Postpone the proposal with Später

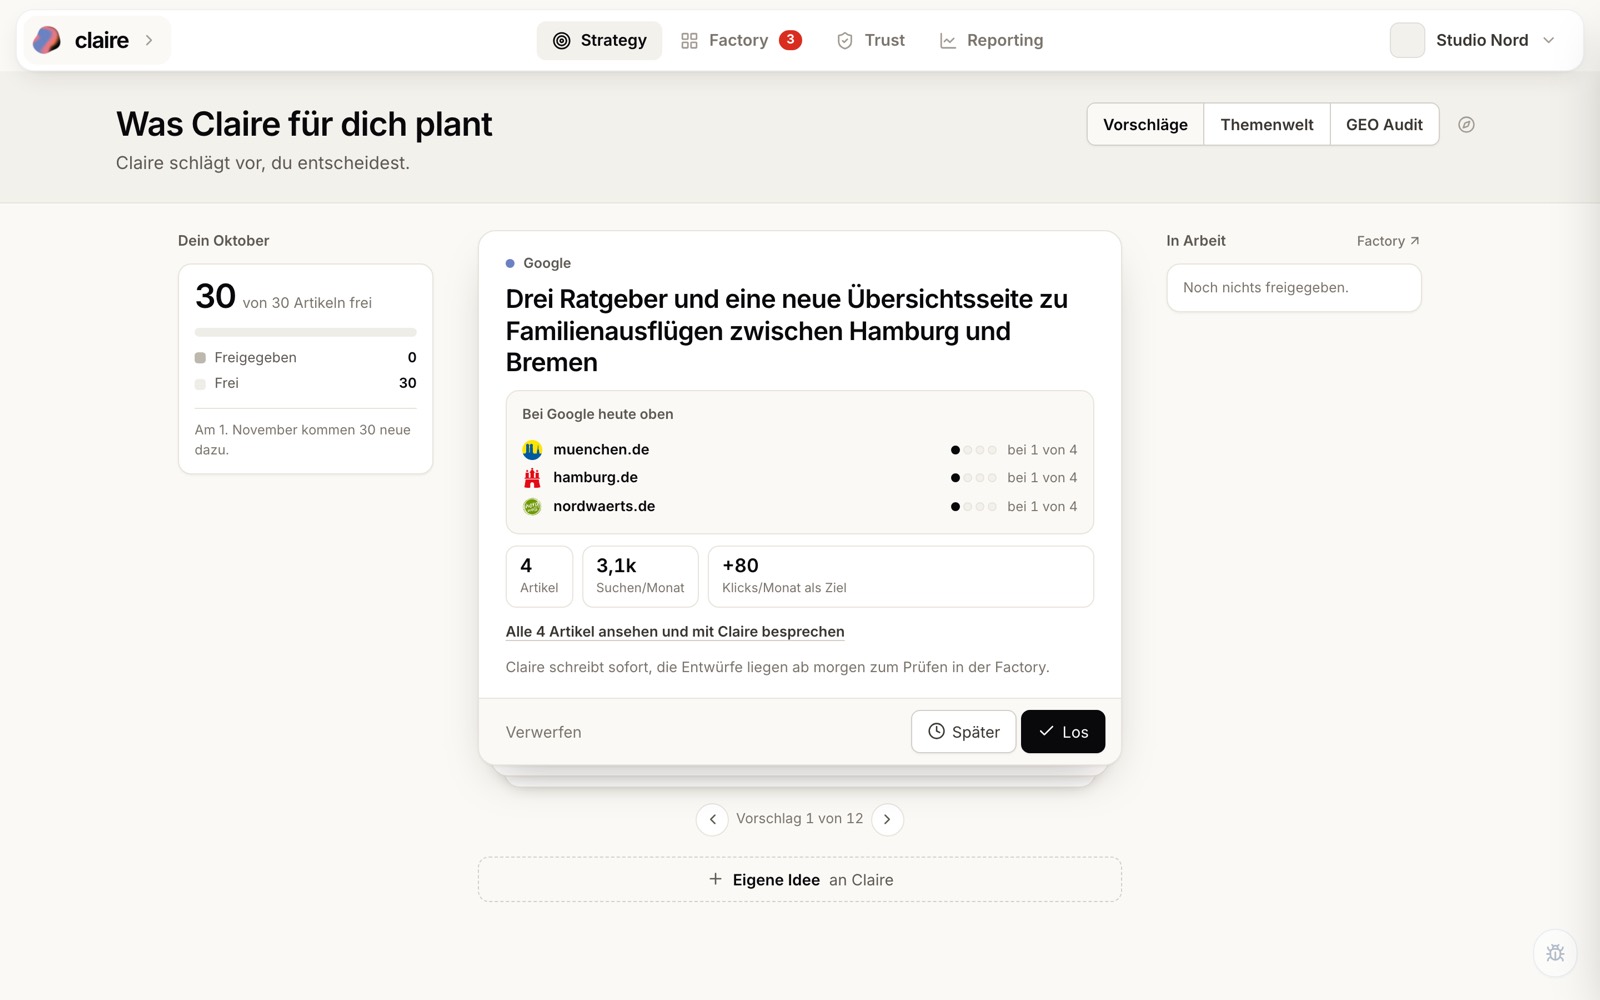(x=963, y=732)
